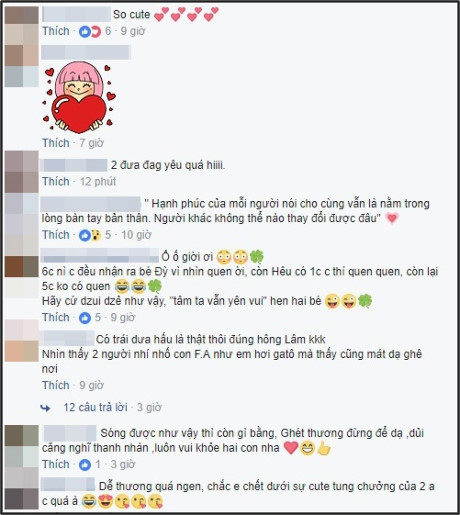The height and width of the screenshot is (515, 460).
Task: Click the reply arrow icon beside "12 câu trả lời"
Action: [x=45, y=408]
